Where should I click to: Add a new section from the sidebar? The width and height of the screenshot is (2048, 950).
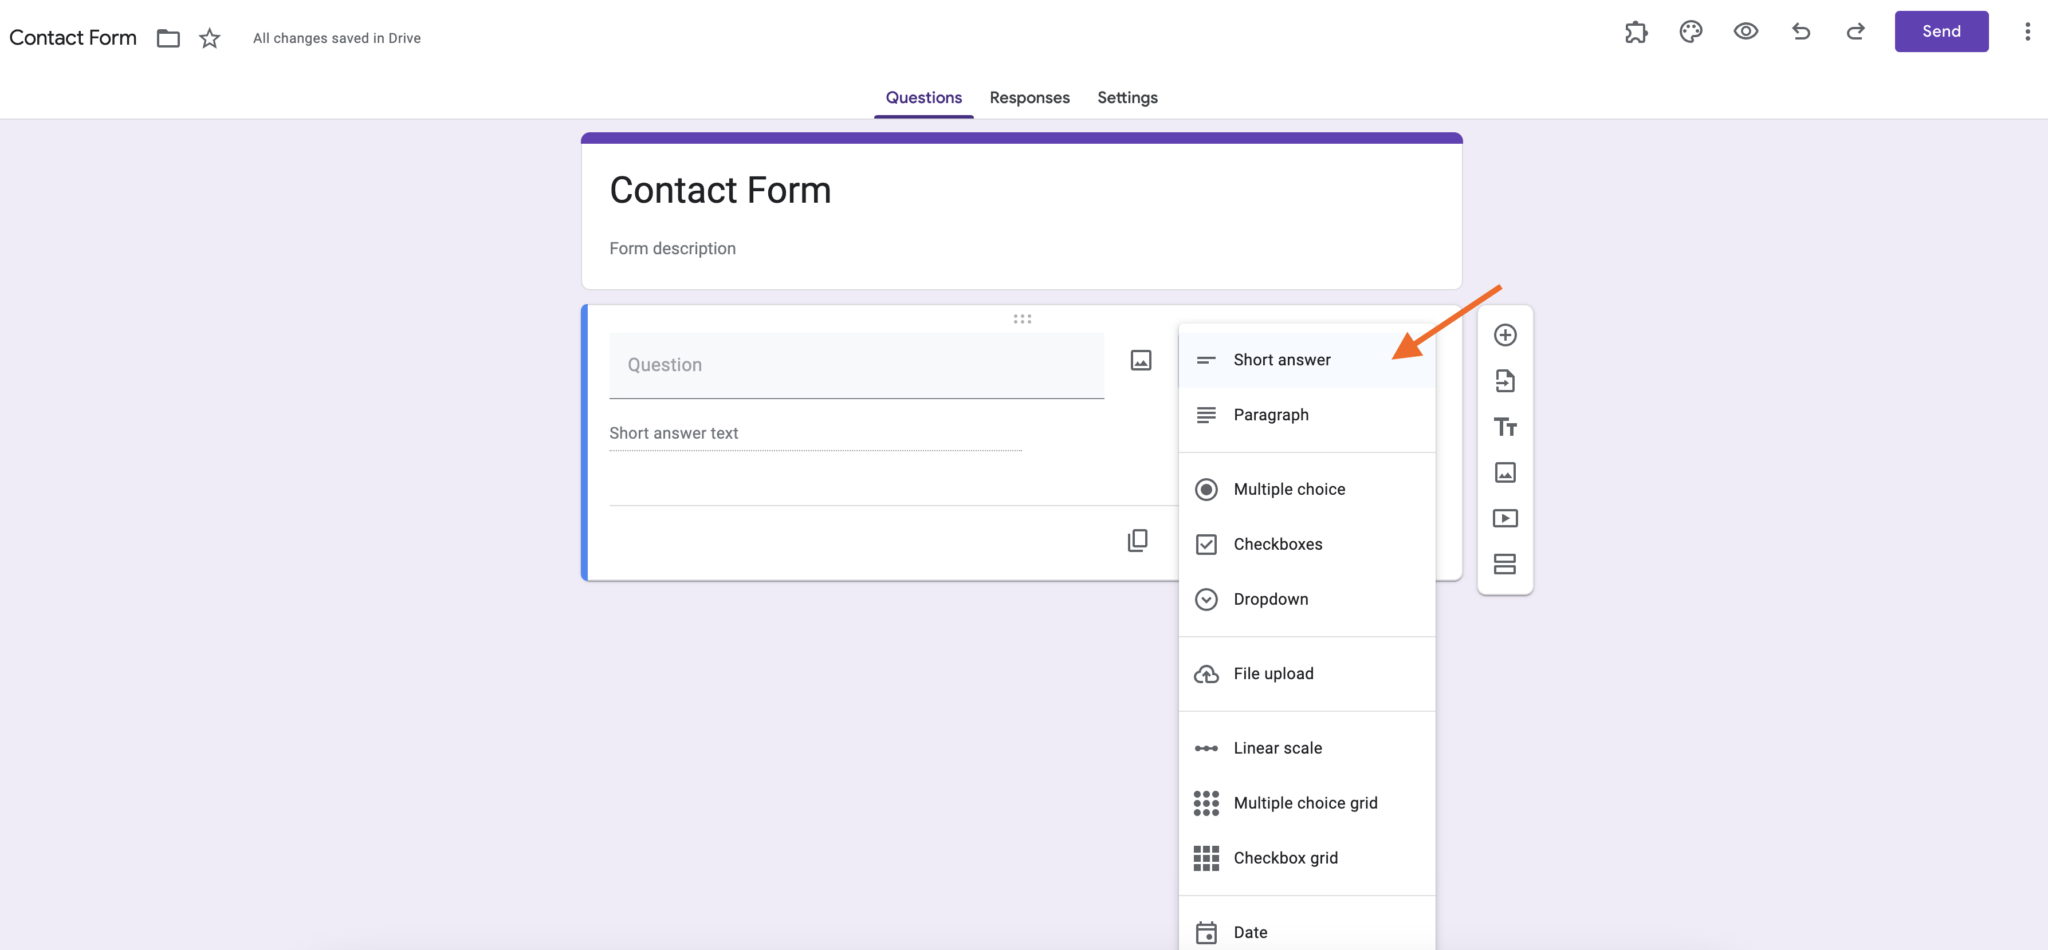coord(1505,563)
